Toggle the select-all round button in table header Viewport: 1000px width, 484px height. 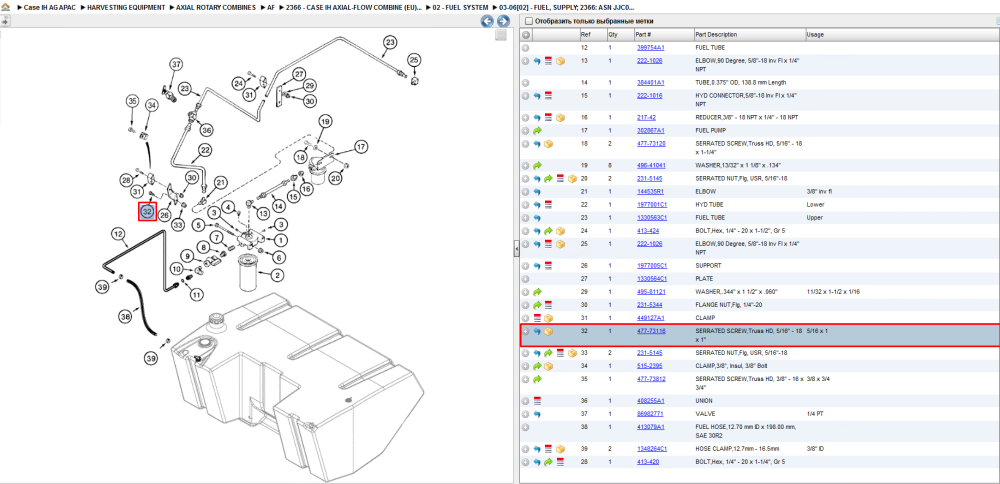tap(526, 34)
